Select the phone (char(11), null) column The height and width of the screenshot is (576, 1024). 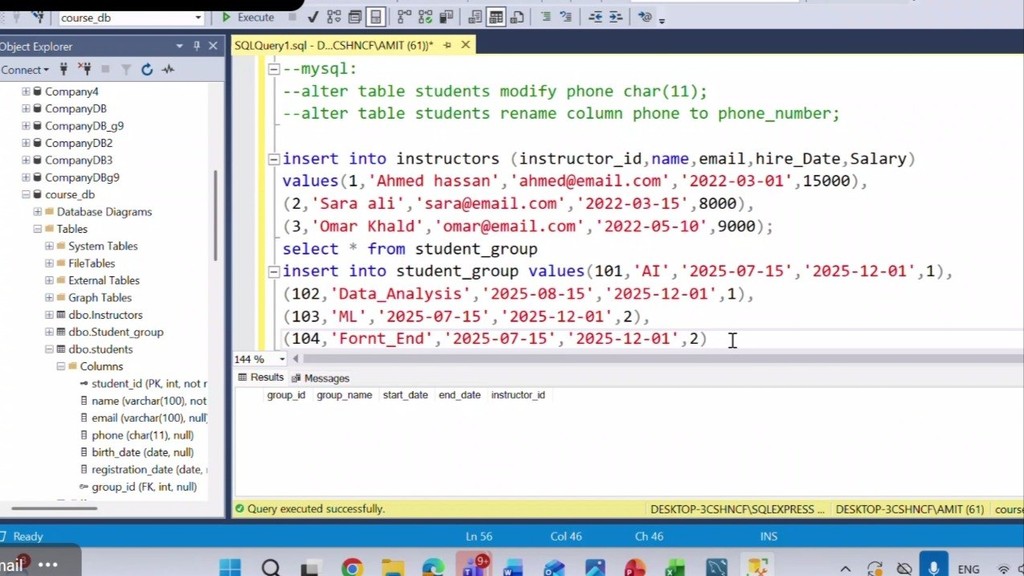pyautogui.click(x=142, y=435)
